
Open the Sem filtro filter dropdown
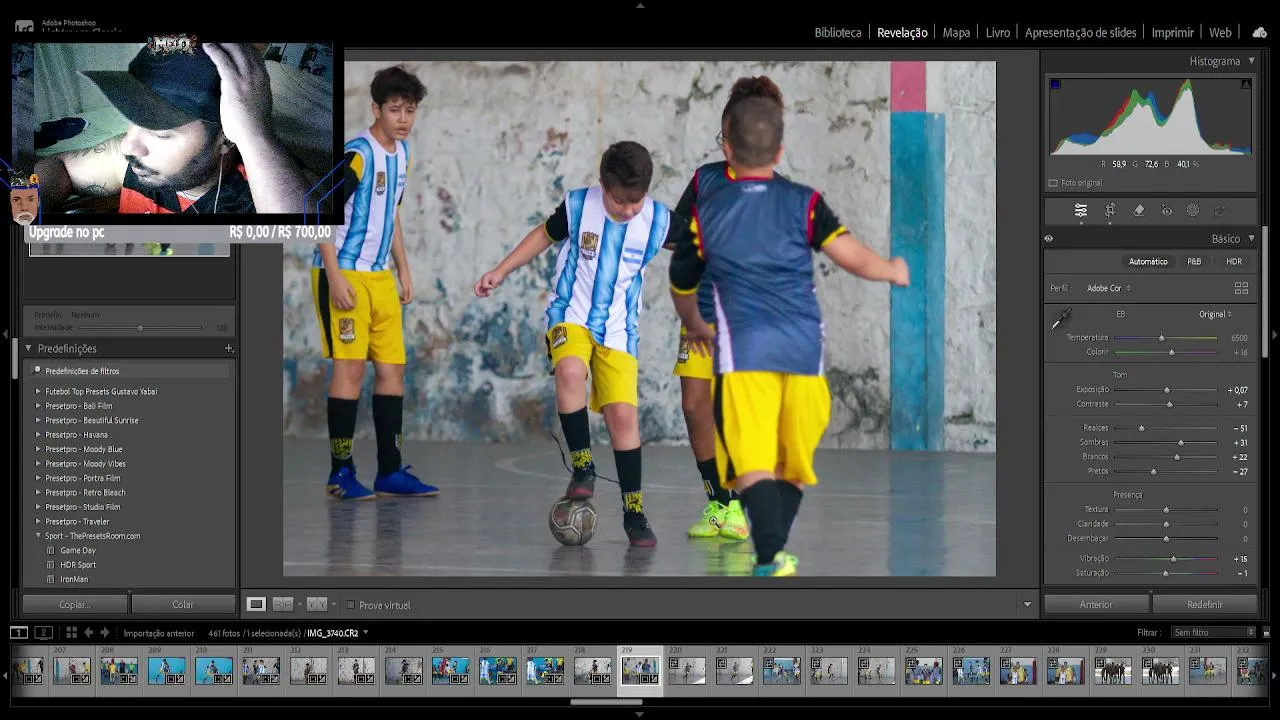(1214, 632)
